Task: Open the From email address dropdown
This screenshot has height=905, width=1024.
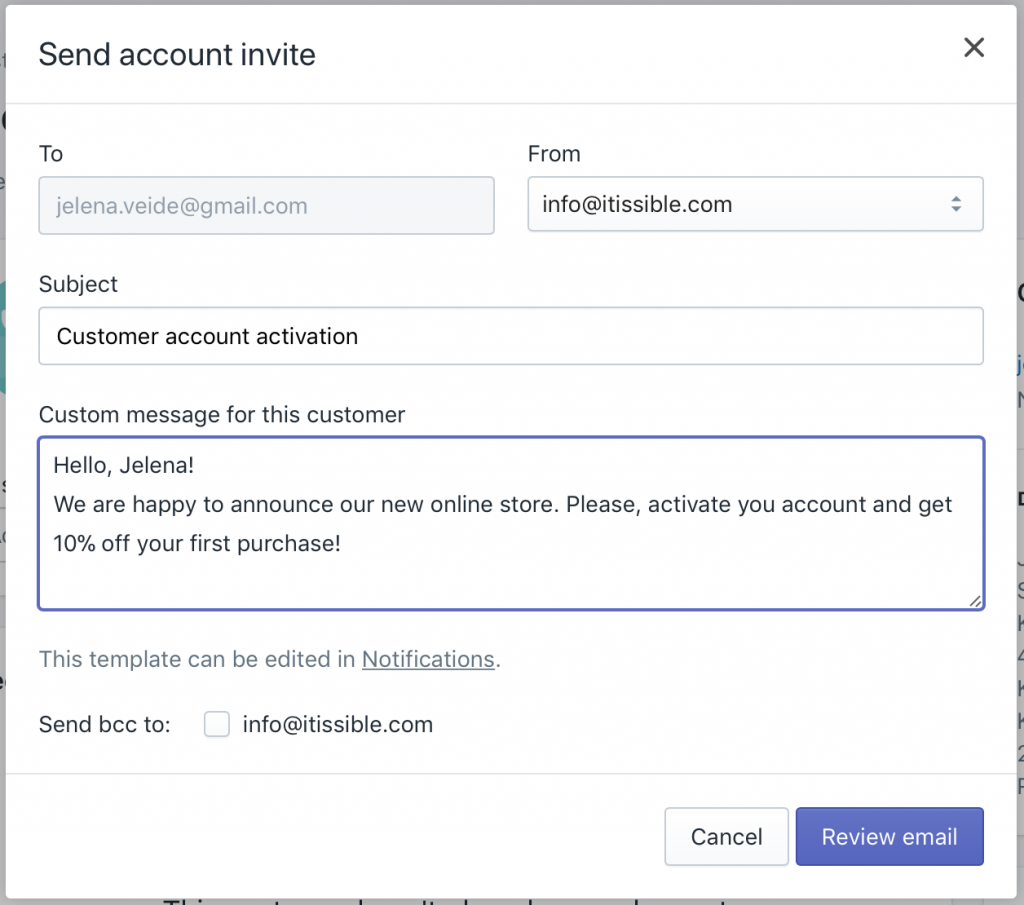Action: pyautogui.click(x=755, y=204)
